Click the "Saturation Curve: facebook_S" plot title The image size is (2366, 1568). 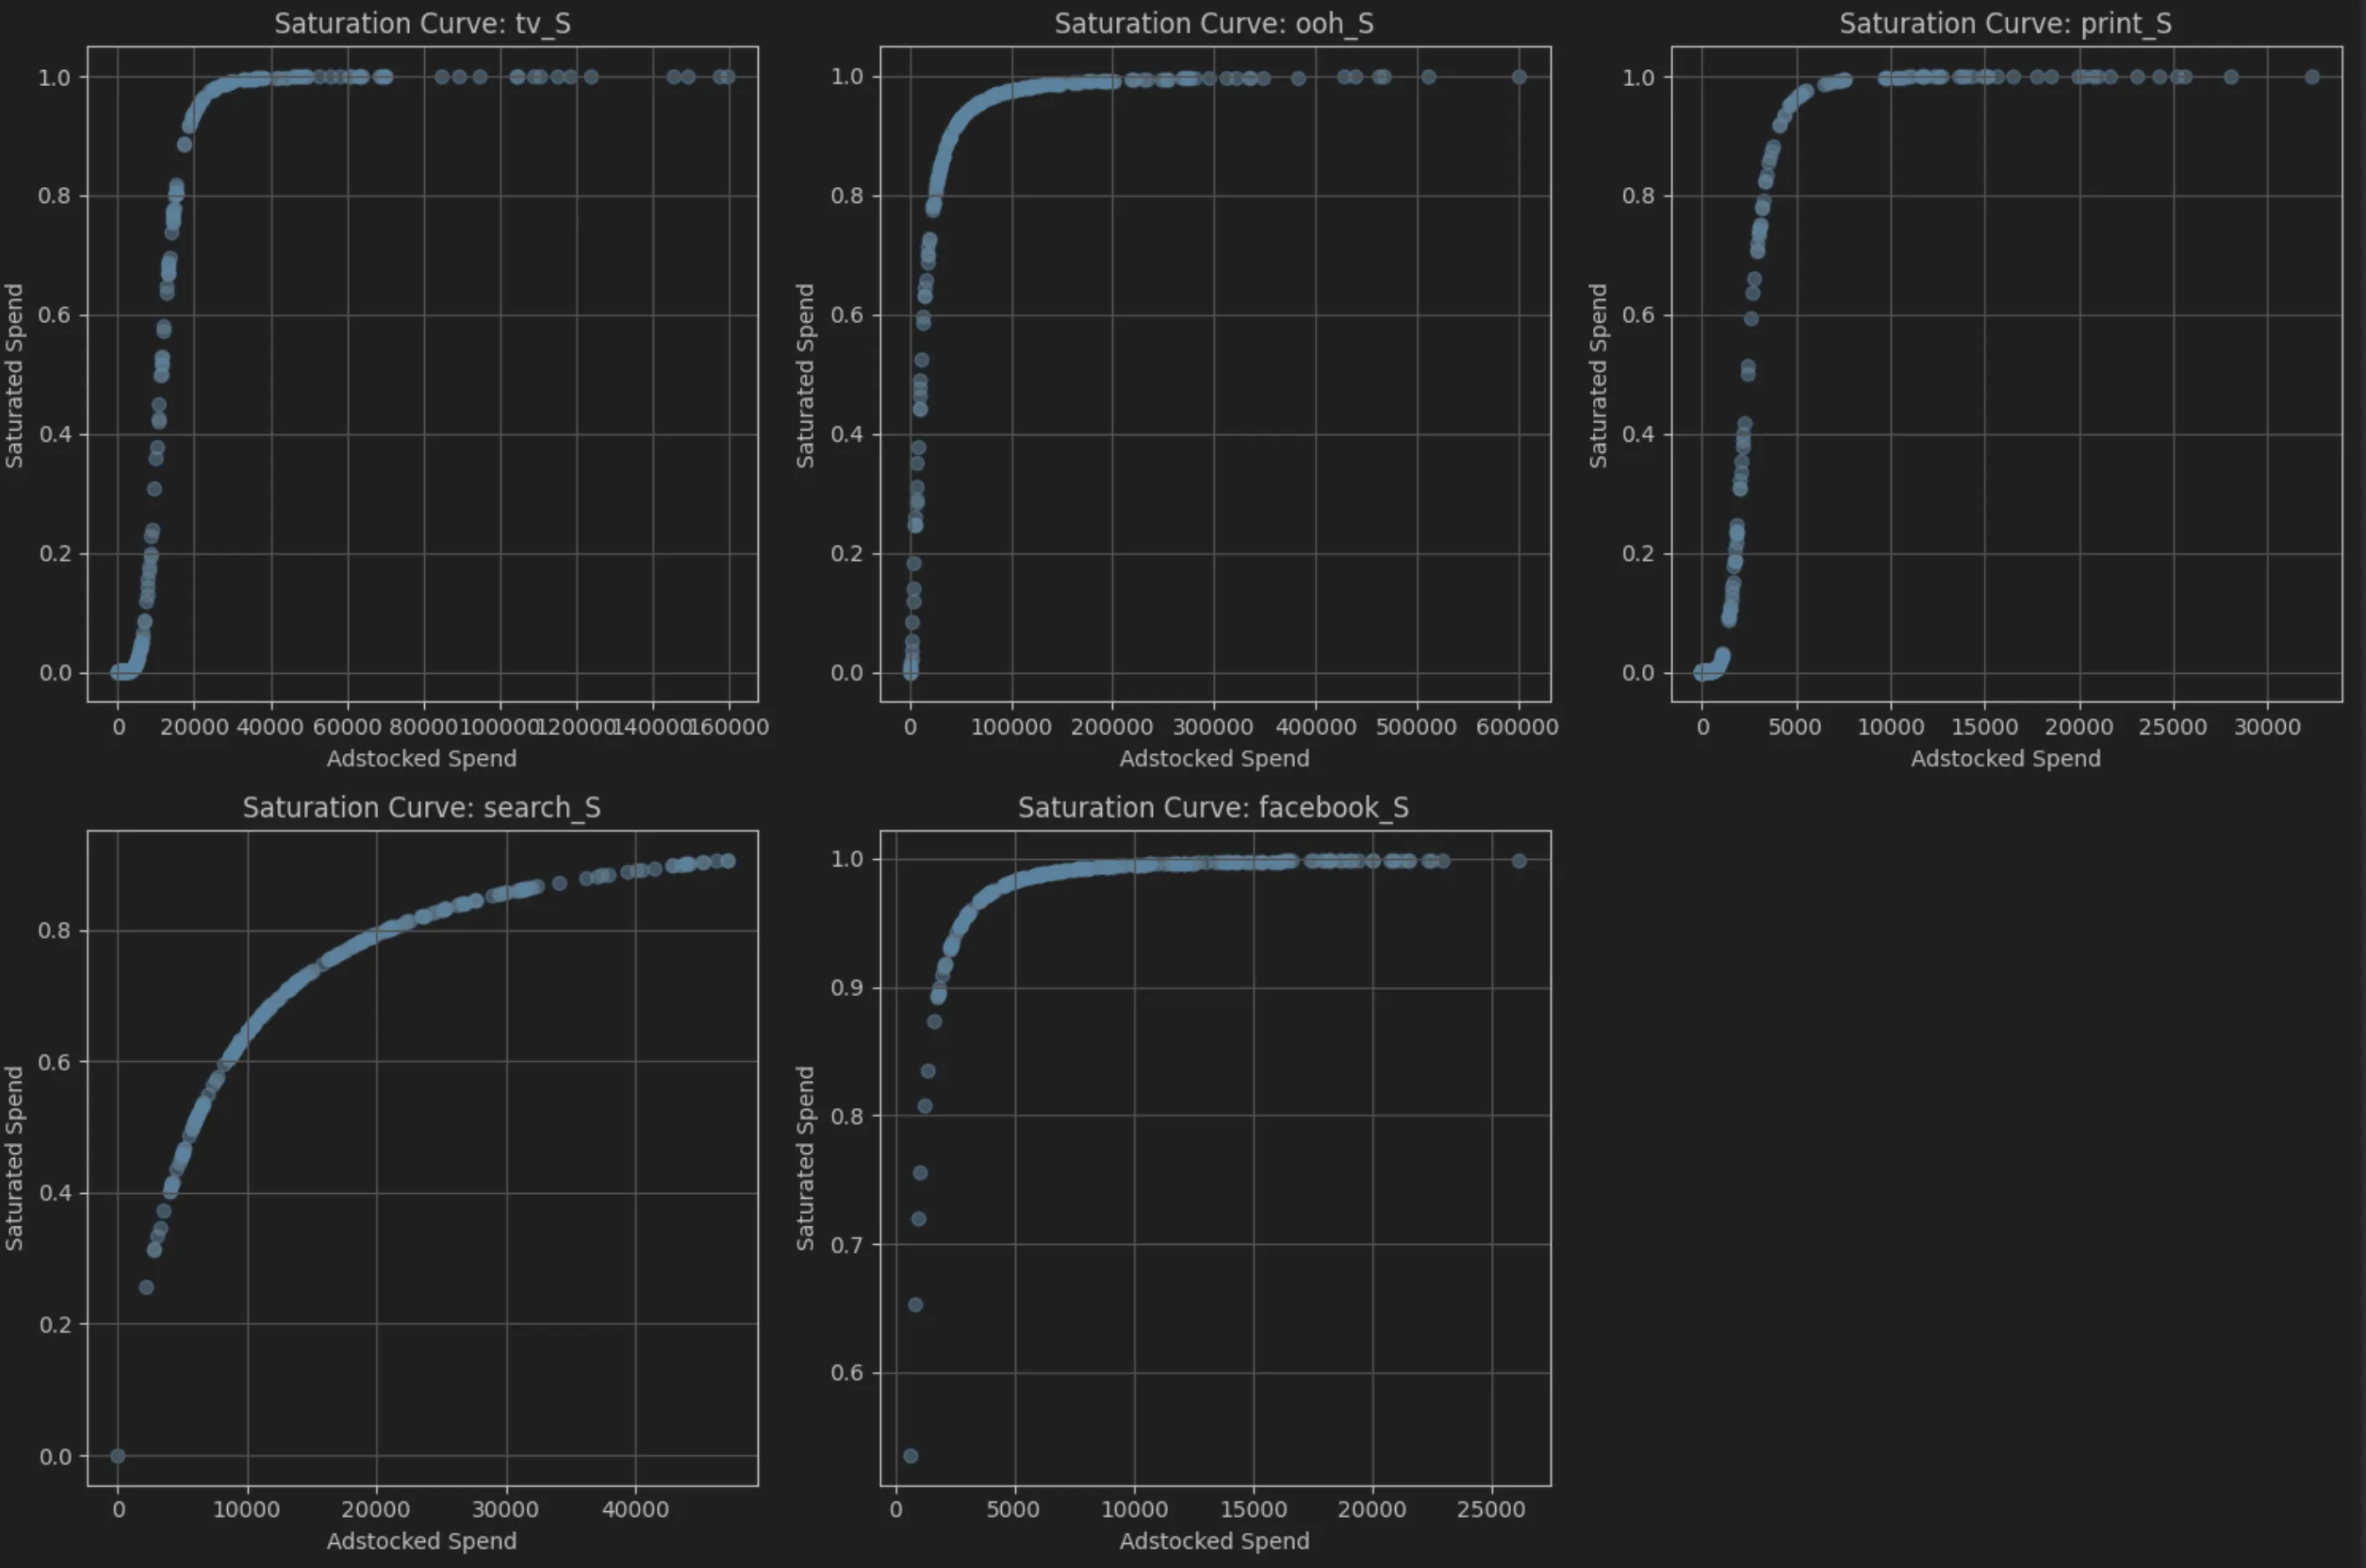click(1213, 807)
